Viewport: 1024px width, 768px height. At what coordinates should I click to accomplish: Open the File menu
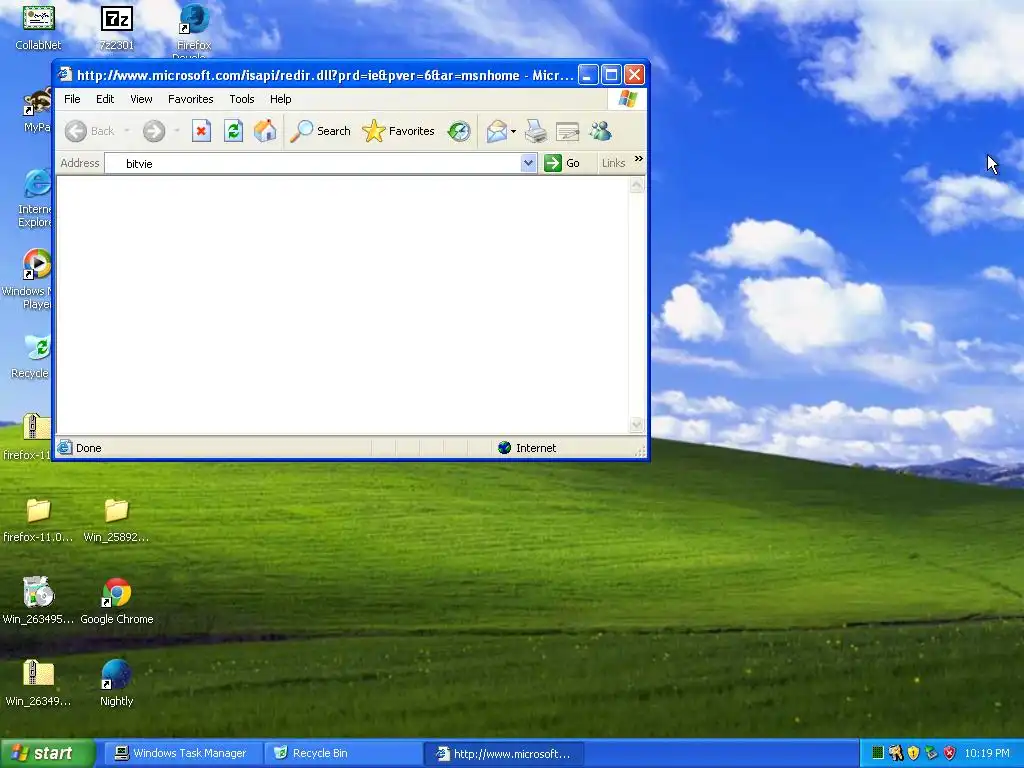coord(72,99)
